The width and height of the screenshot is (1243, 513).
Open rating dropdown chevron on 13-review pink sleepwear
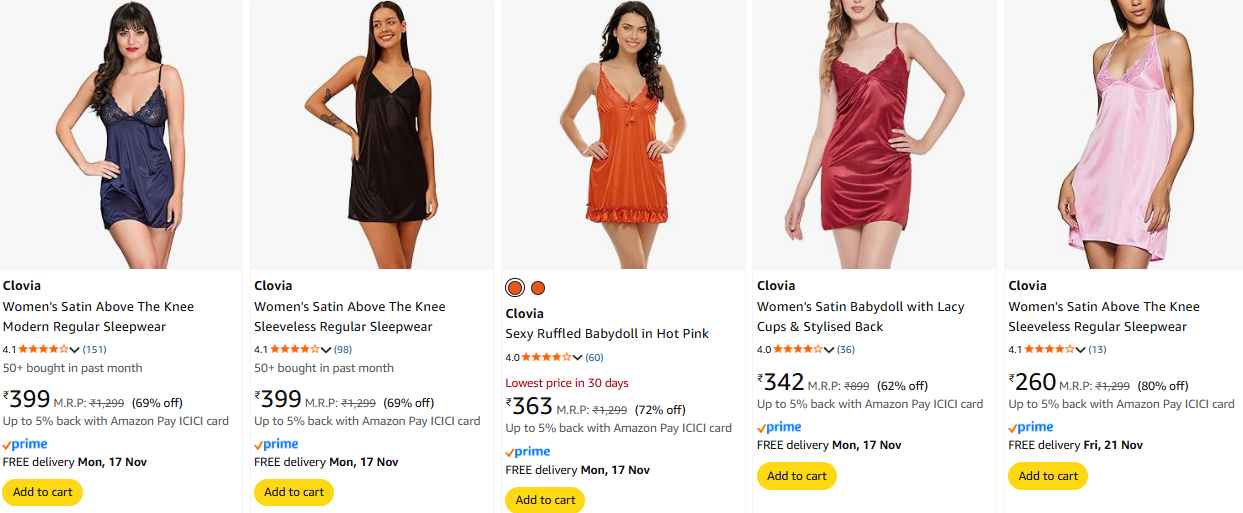[x=1081, y=350]
